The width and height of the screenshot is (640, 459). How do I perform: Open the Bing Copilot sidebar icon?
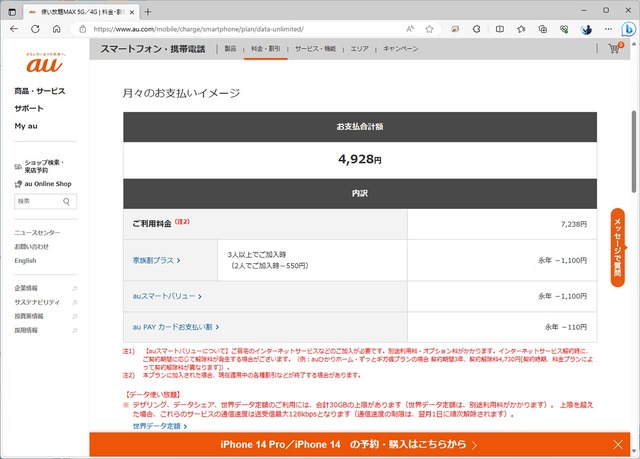(x=629, y=29)
